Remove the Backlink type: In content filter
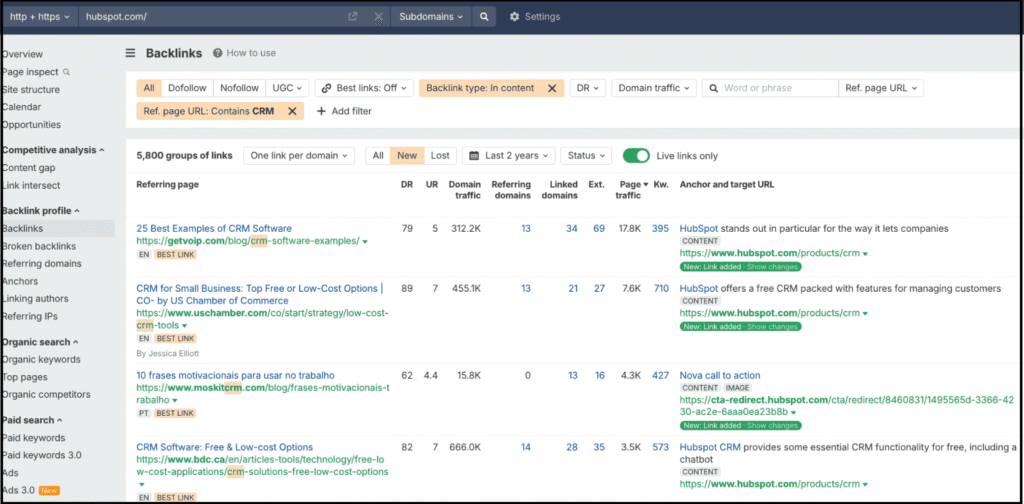Viewport: 1024px width, 504px height. click(552, 88)
